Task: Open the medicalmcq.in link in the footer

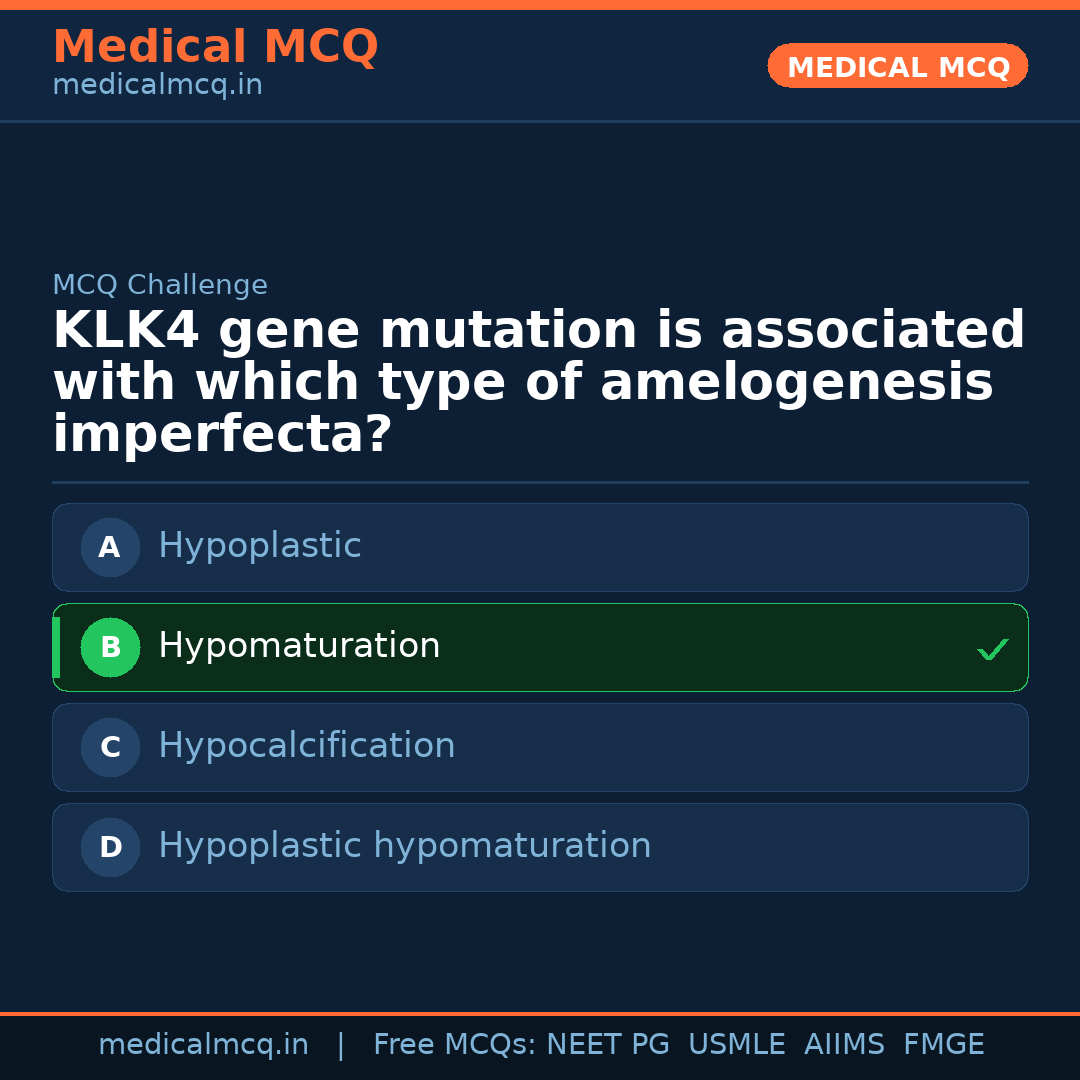Action: [x=203, y=1045]
